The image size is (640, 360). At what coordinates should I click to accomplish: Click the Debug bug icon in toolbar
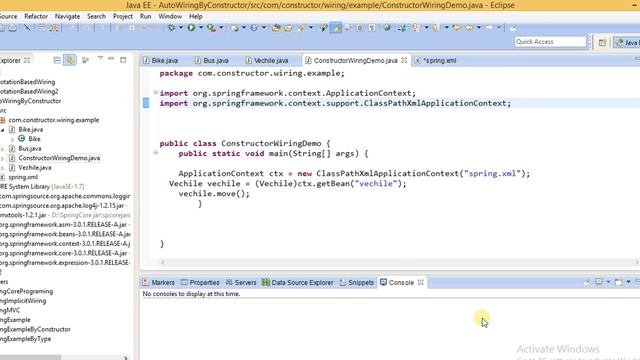point(171,28)
